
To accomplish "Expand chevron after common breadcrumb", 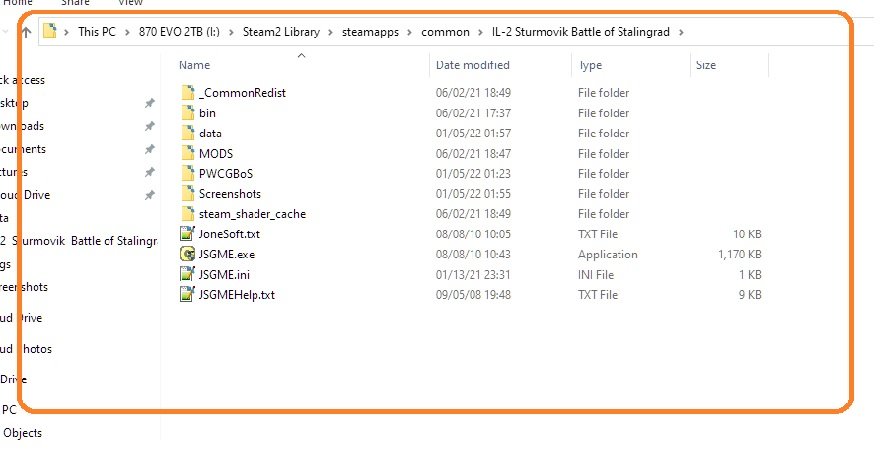I will 481,32.
